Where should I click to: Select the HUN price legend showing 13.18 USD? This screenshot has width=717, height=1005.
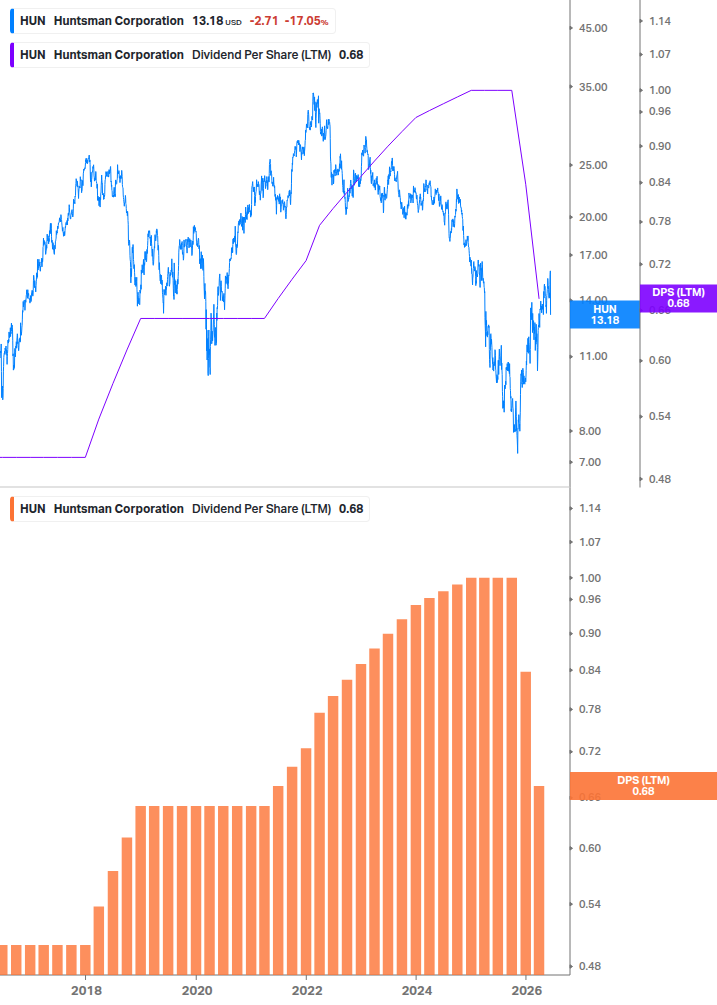[173, 21]
